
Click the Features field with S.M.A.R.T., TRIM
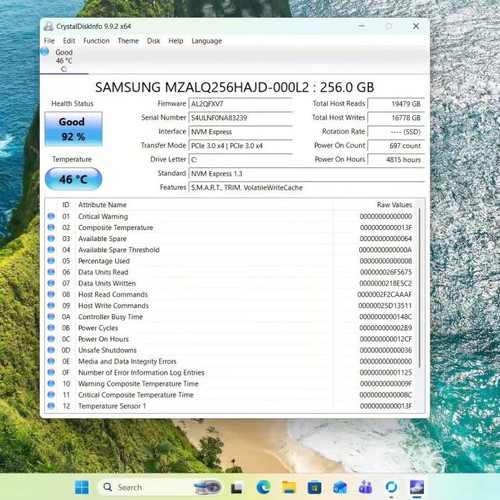click(x=307, y=187)
